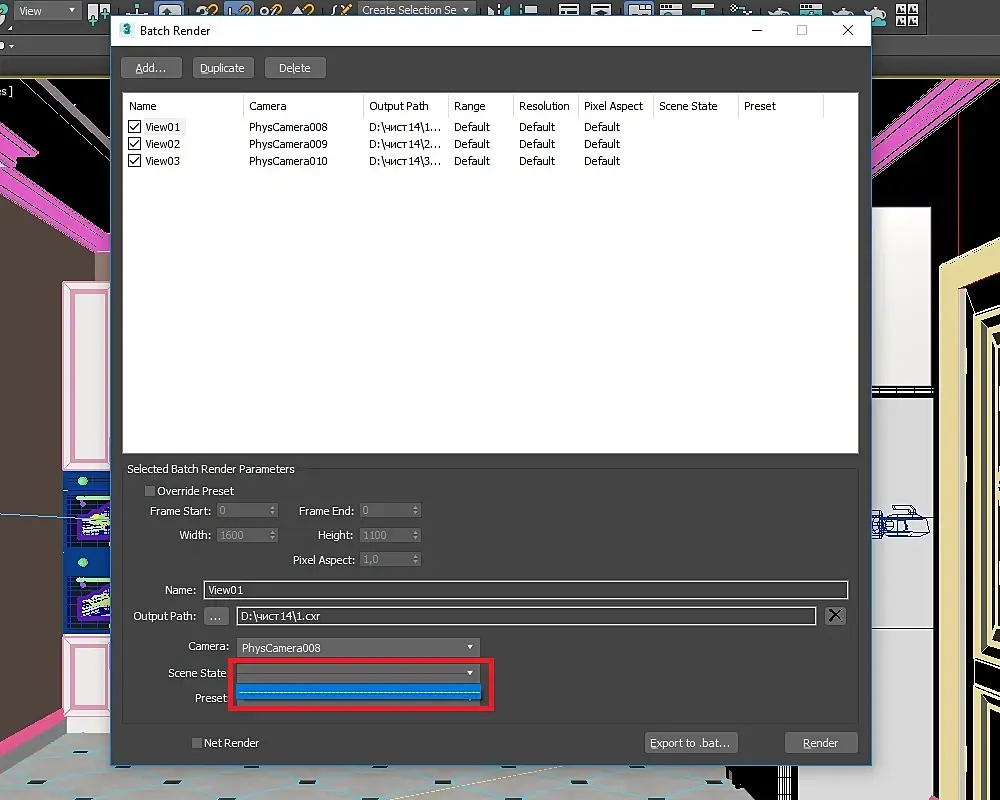Image resolution: width=1000 pixels, height=800 pixels.
Task: Click the Duplicate button
Action: 223,68
